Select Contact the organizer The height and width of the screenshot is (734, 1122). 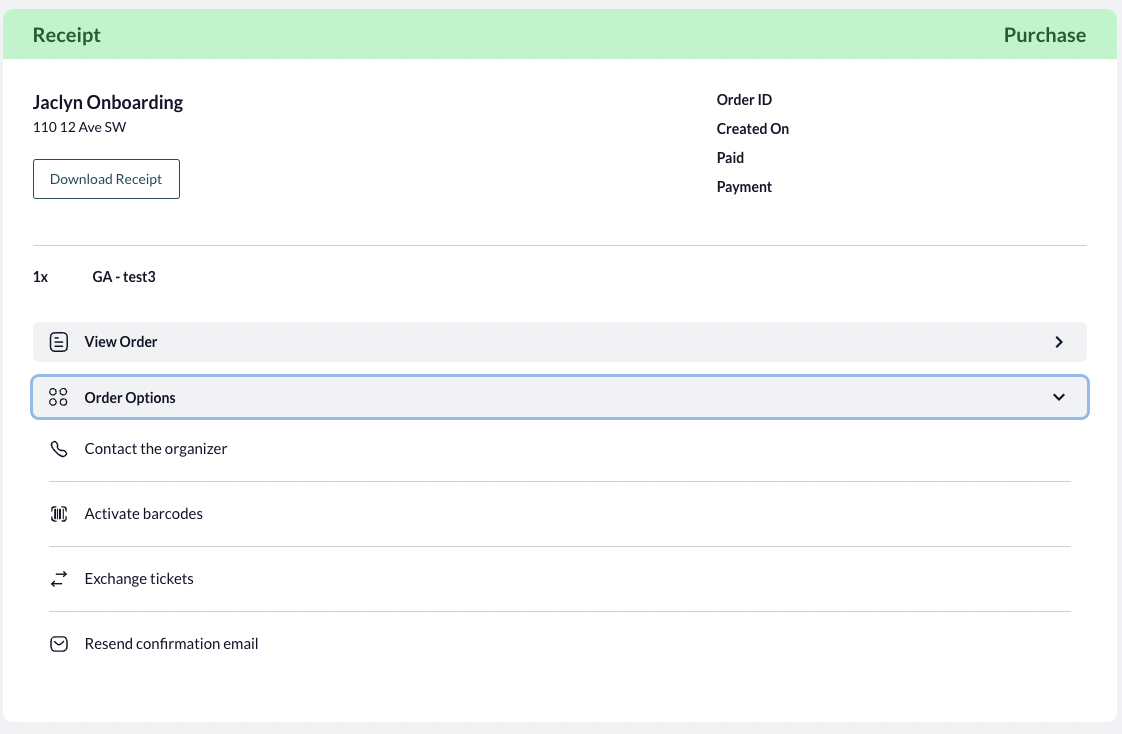pos(560,449)
